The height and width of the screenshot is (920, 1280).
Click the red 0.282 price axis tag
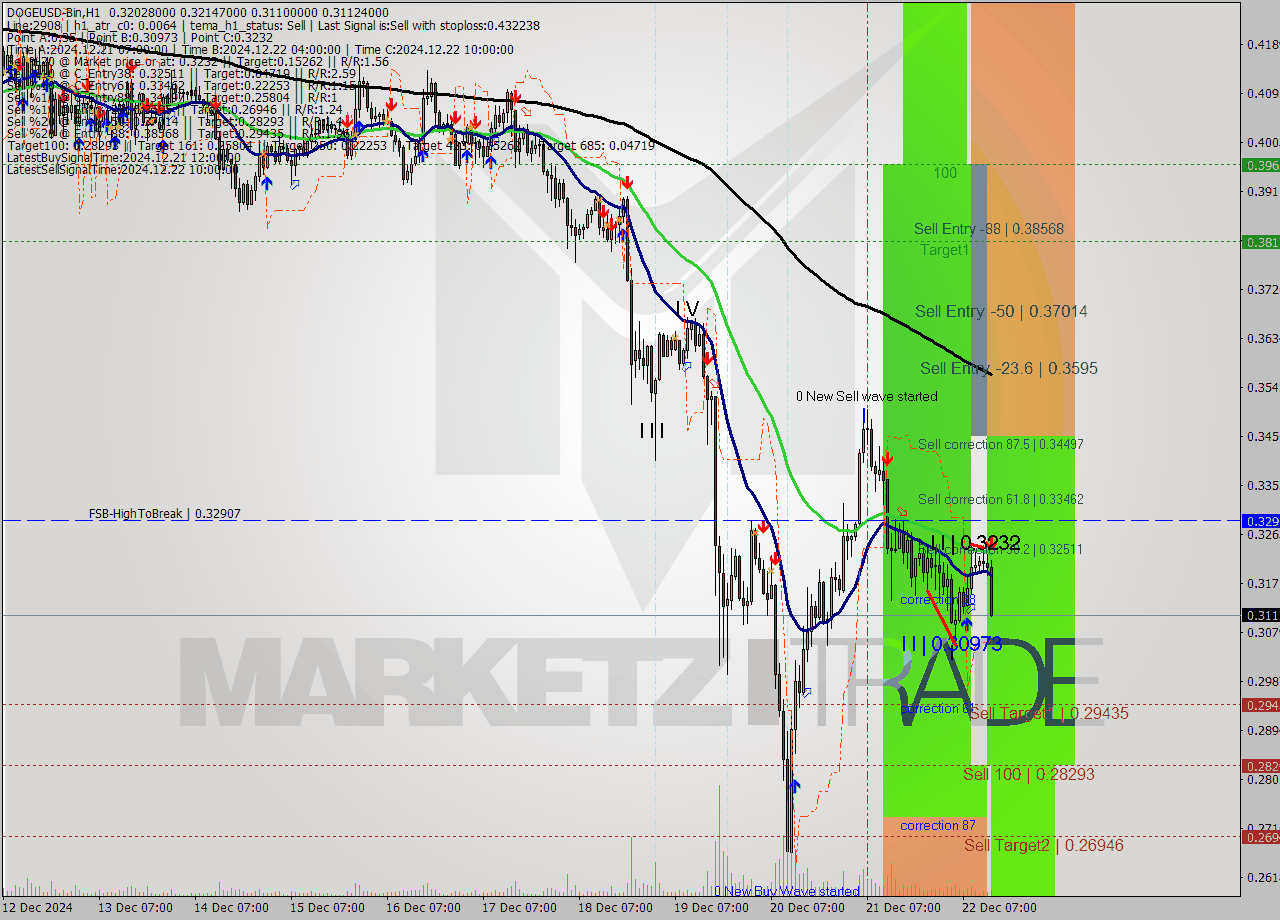[x=1260, y=766]
